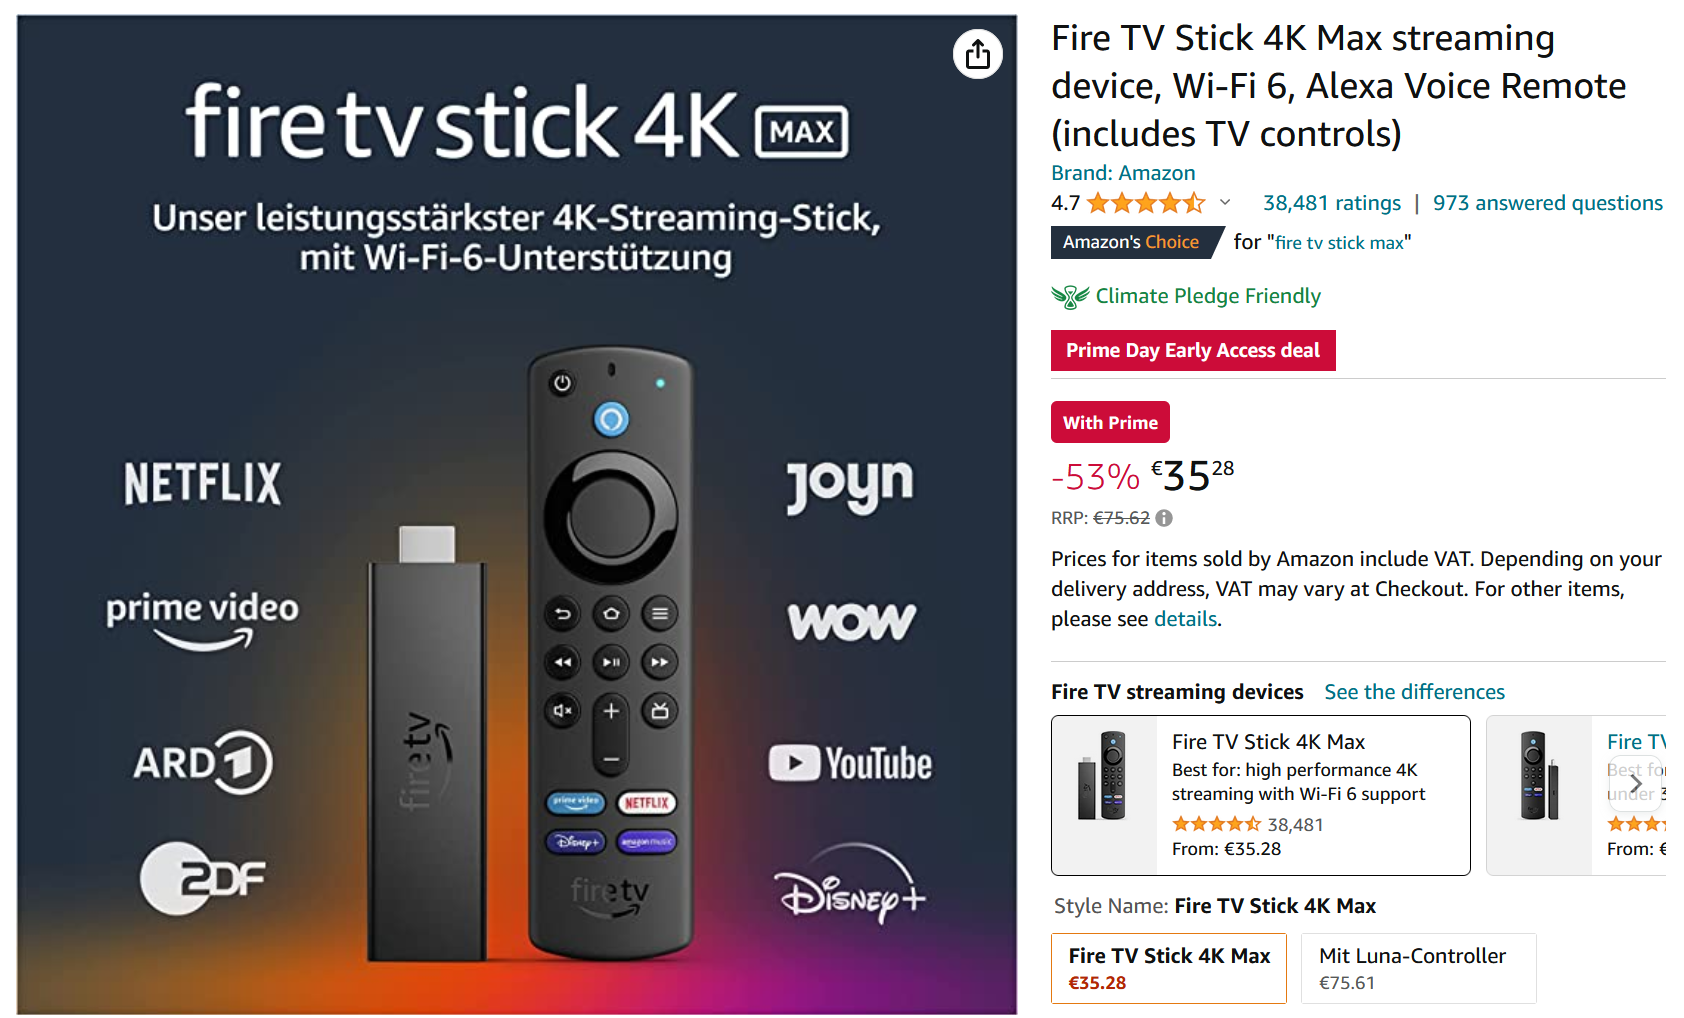
Task: Click the fire tv stick max keyword link
Action: tap(1339, 243)
